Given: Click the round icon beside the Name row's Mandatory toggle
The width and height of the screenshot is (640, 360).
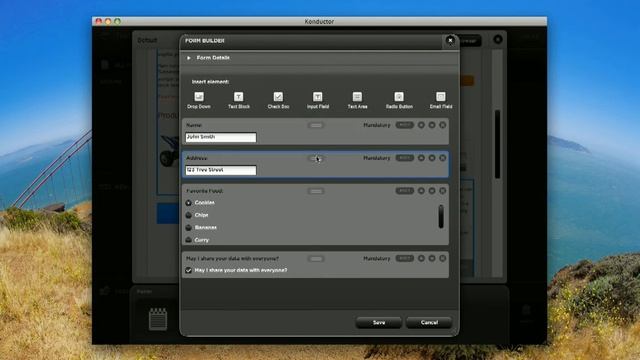Looking at the screenshot, I should coord(421,125).
